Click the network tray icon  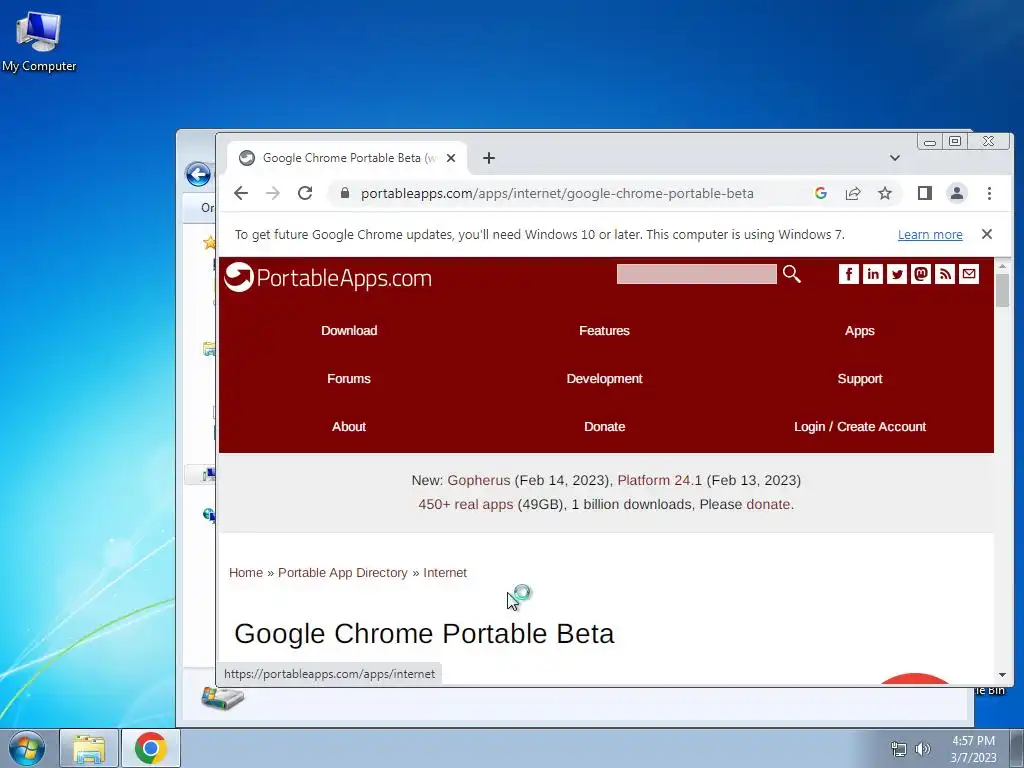click(899, 749)
